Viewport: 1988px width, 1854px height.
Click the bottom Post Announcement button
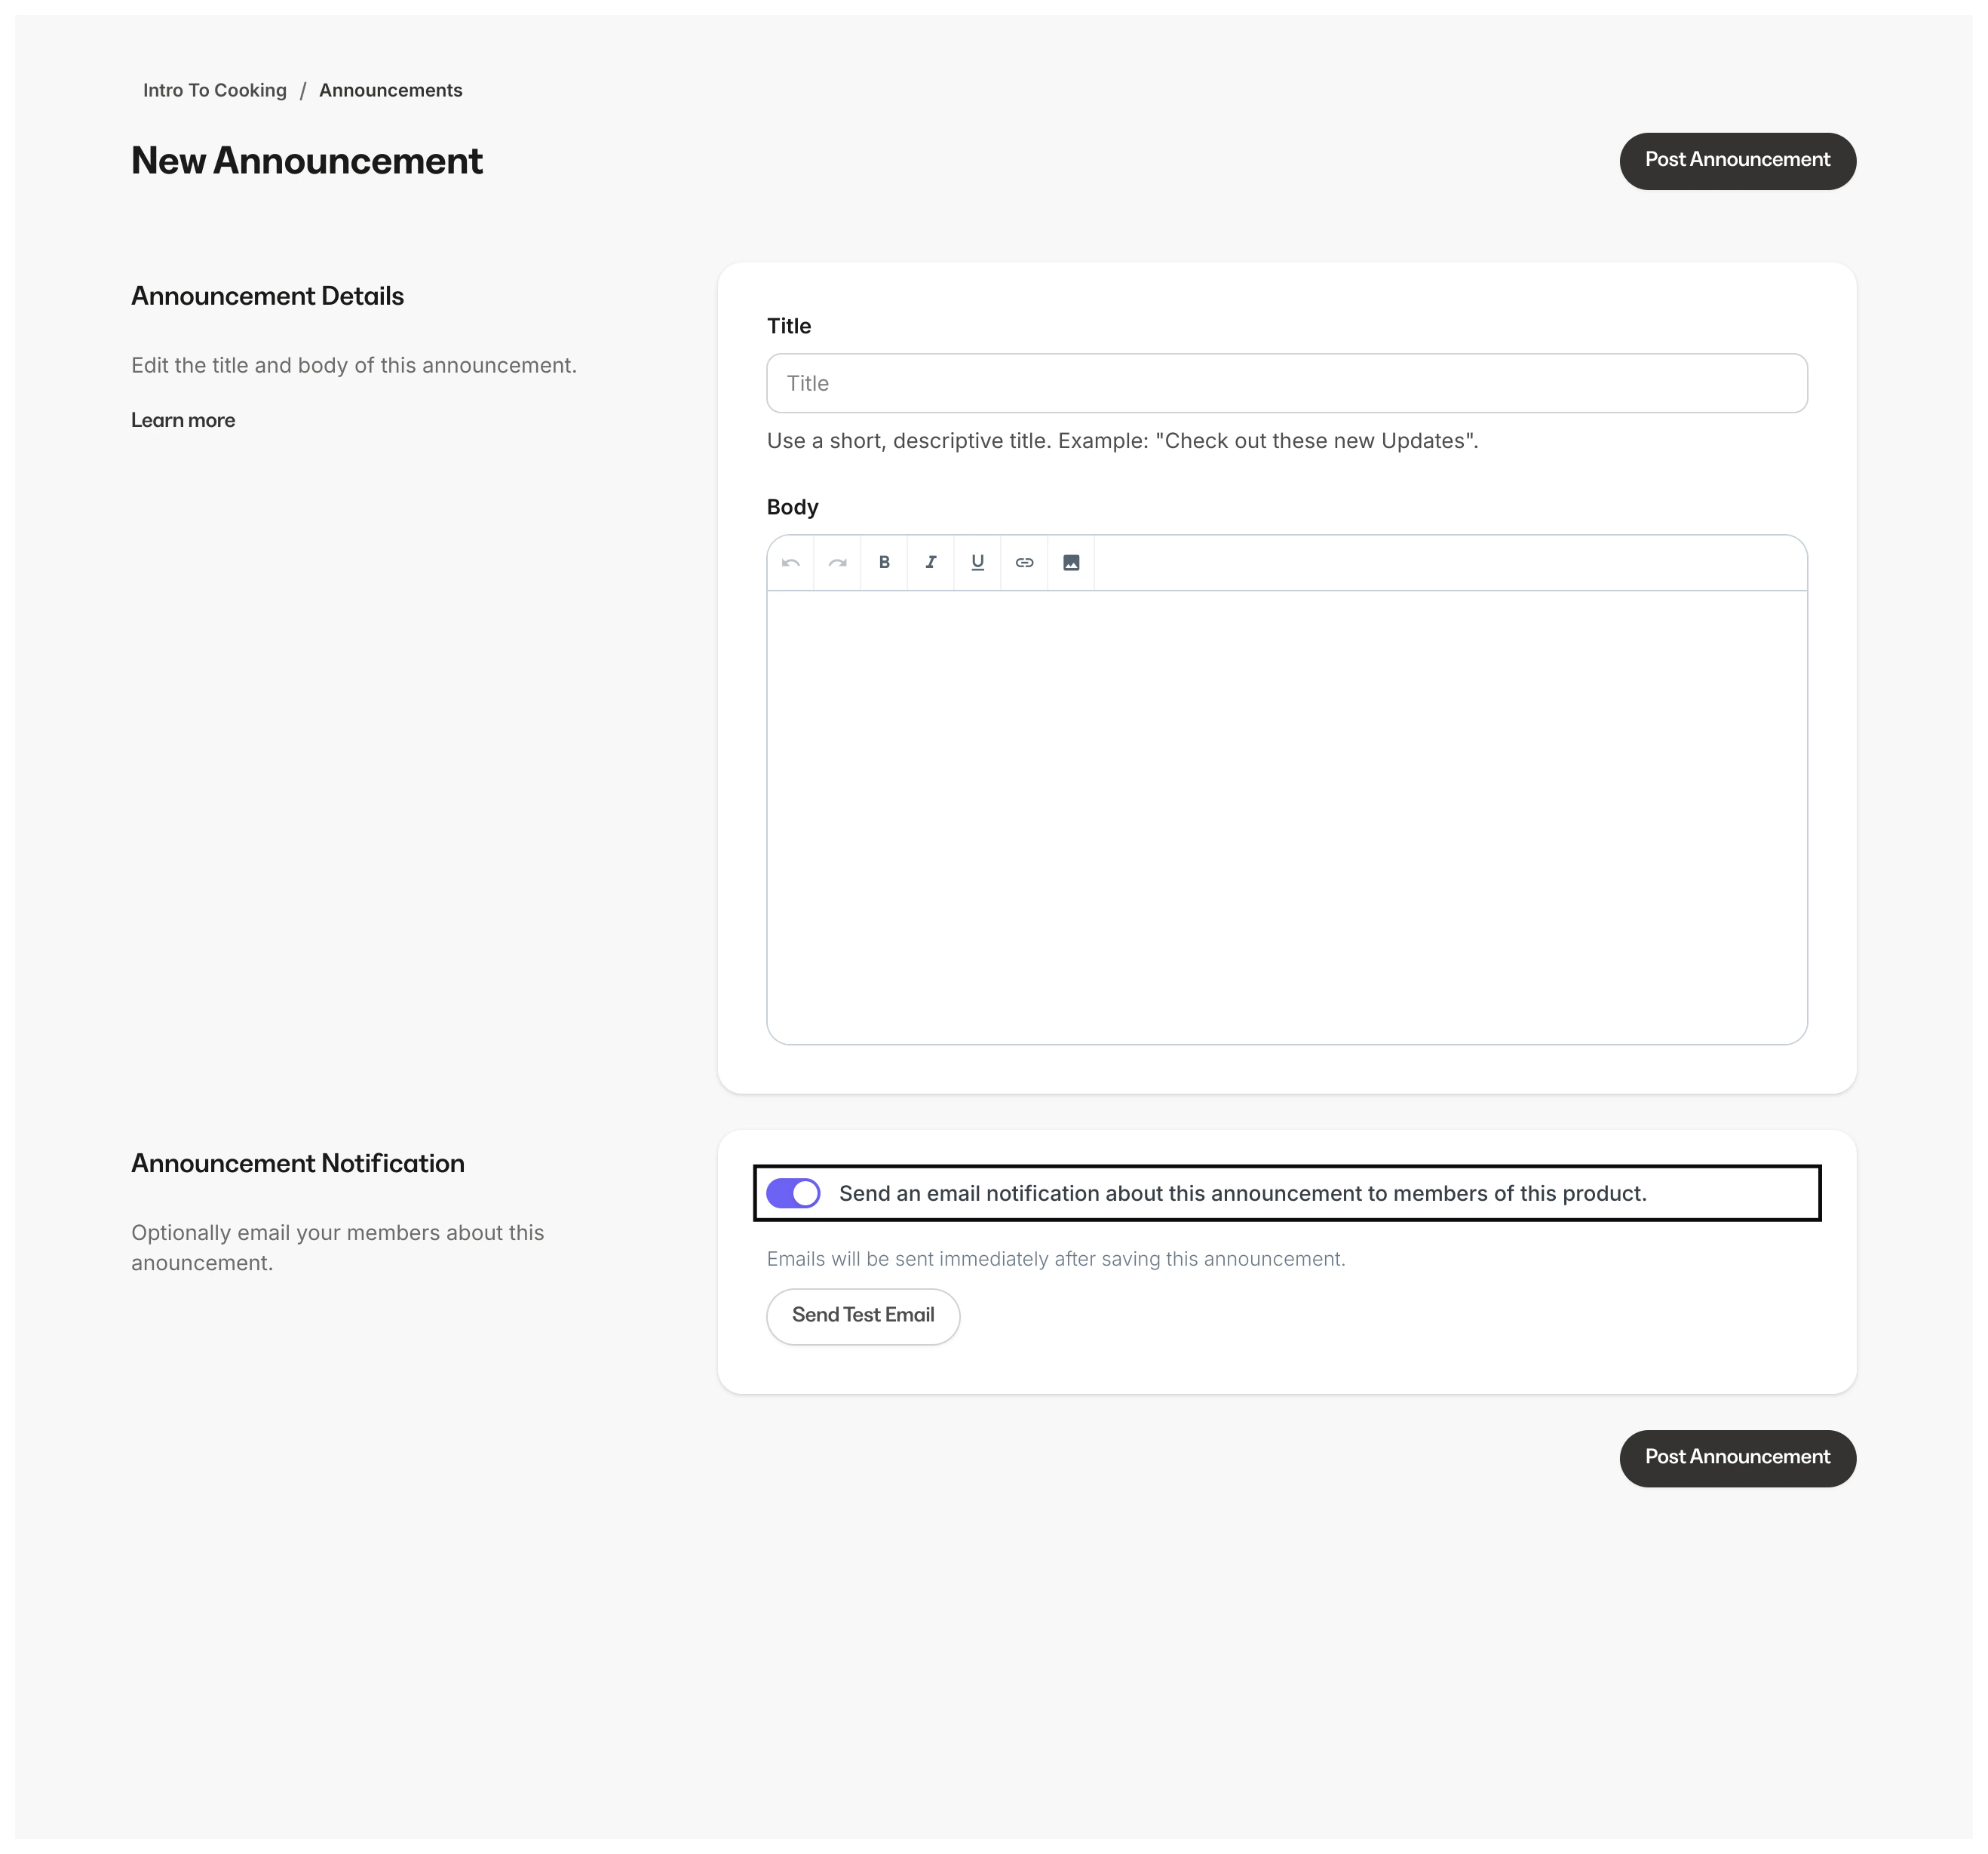[x=1737, y=1458]
